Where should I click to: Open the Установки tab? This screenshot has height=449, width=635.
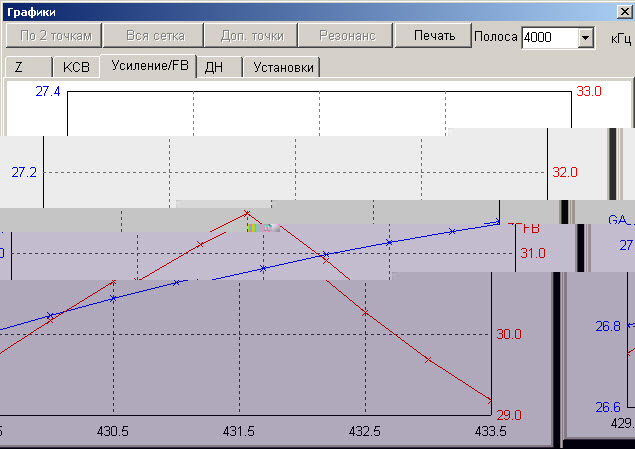(282, 68)
